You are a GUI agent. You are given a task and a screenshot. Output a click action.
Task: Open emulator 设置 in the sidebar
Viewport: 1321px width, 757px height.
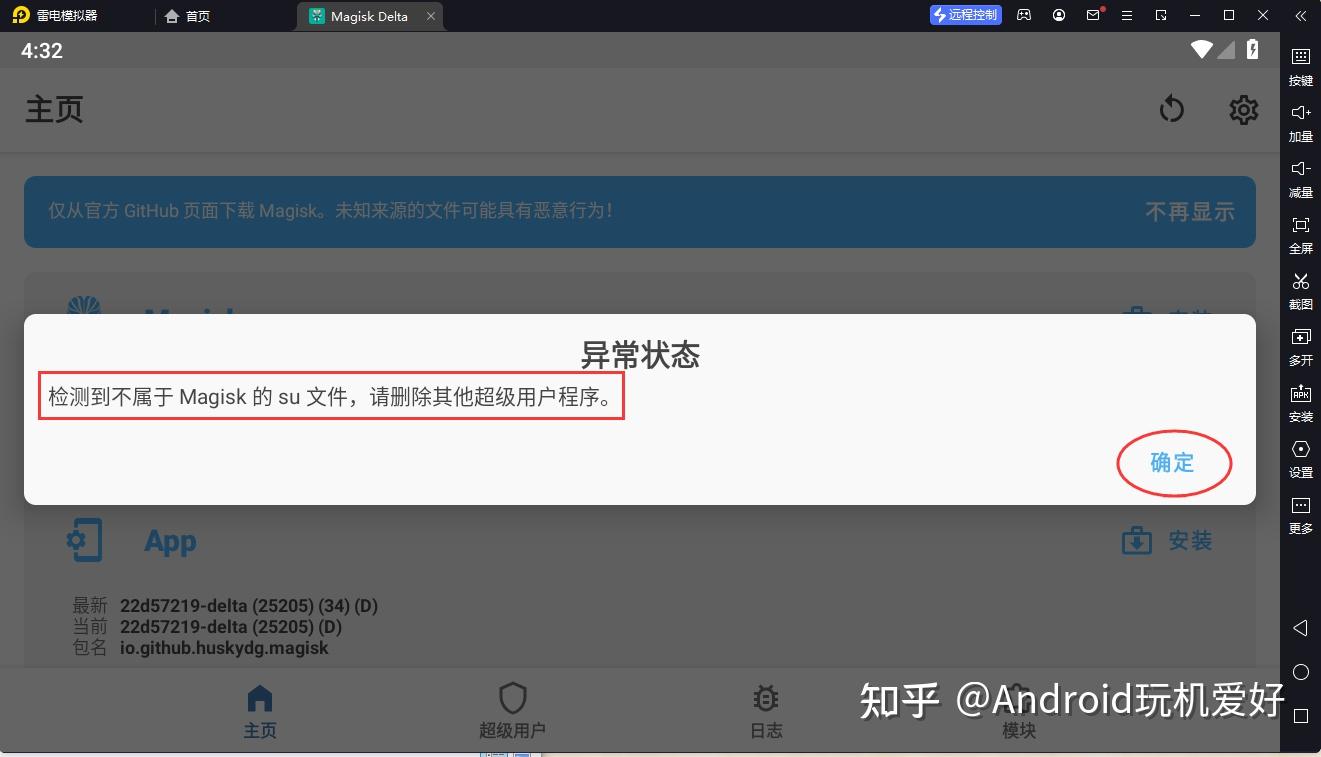[1300, 458]
